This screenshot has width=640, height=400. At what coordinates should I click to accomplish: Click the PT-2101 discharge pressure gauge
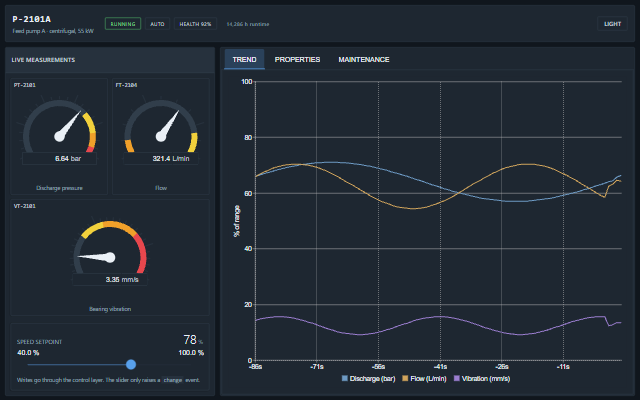click(60, 130)
